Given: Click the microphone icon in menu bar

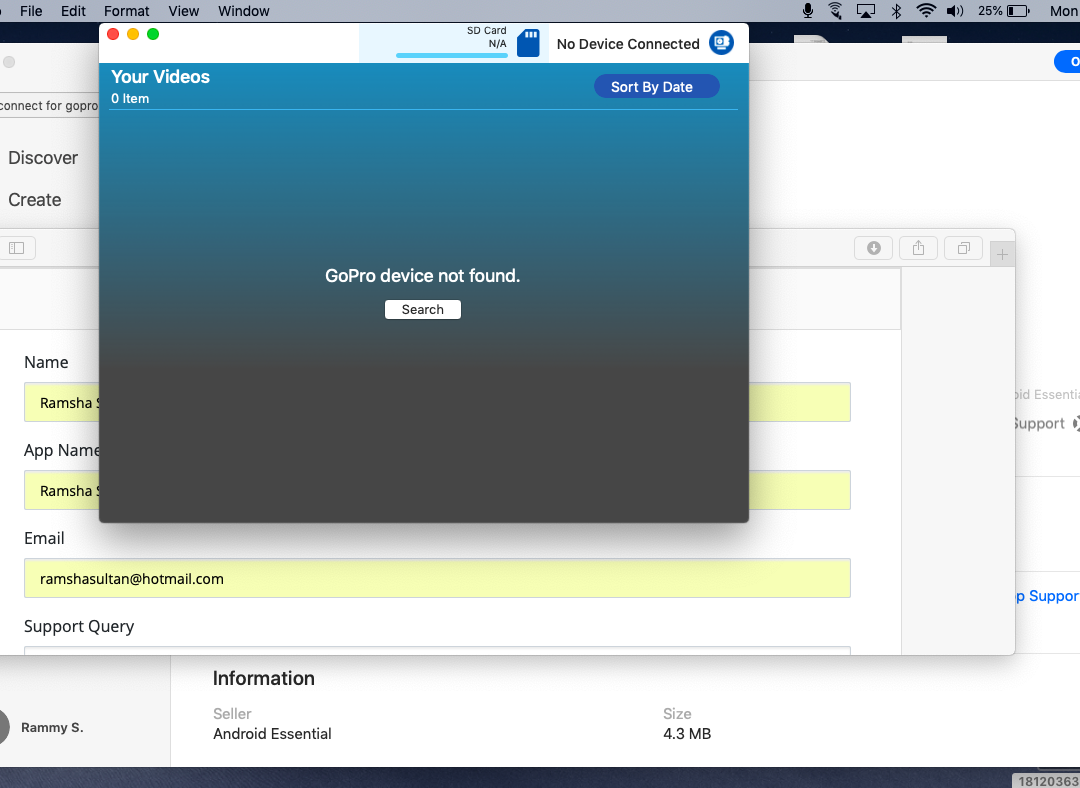Looking at the screenshot, I should (808, 10).
